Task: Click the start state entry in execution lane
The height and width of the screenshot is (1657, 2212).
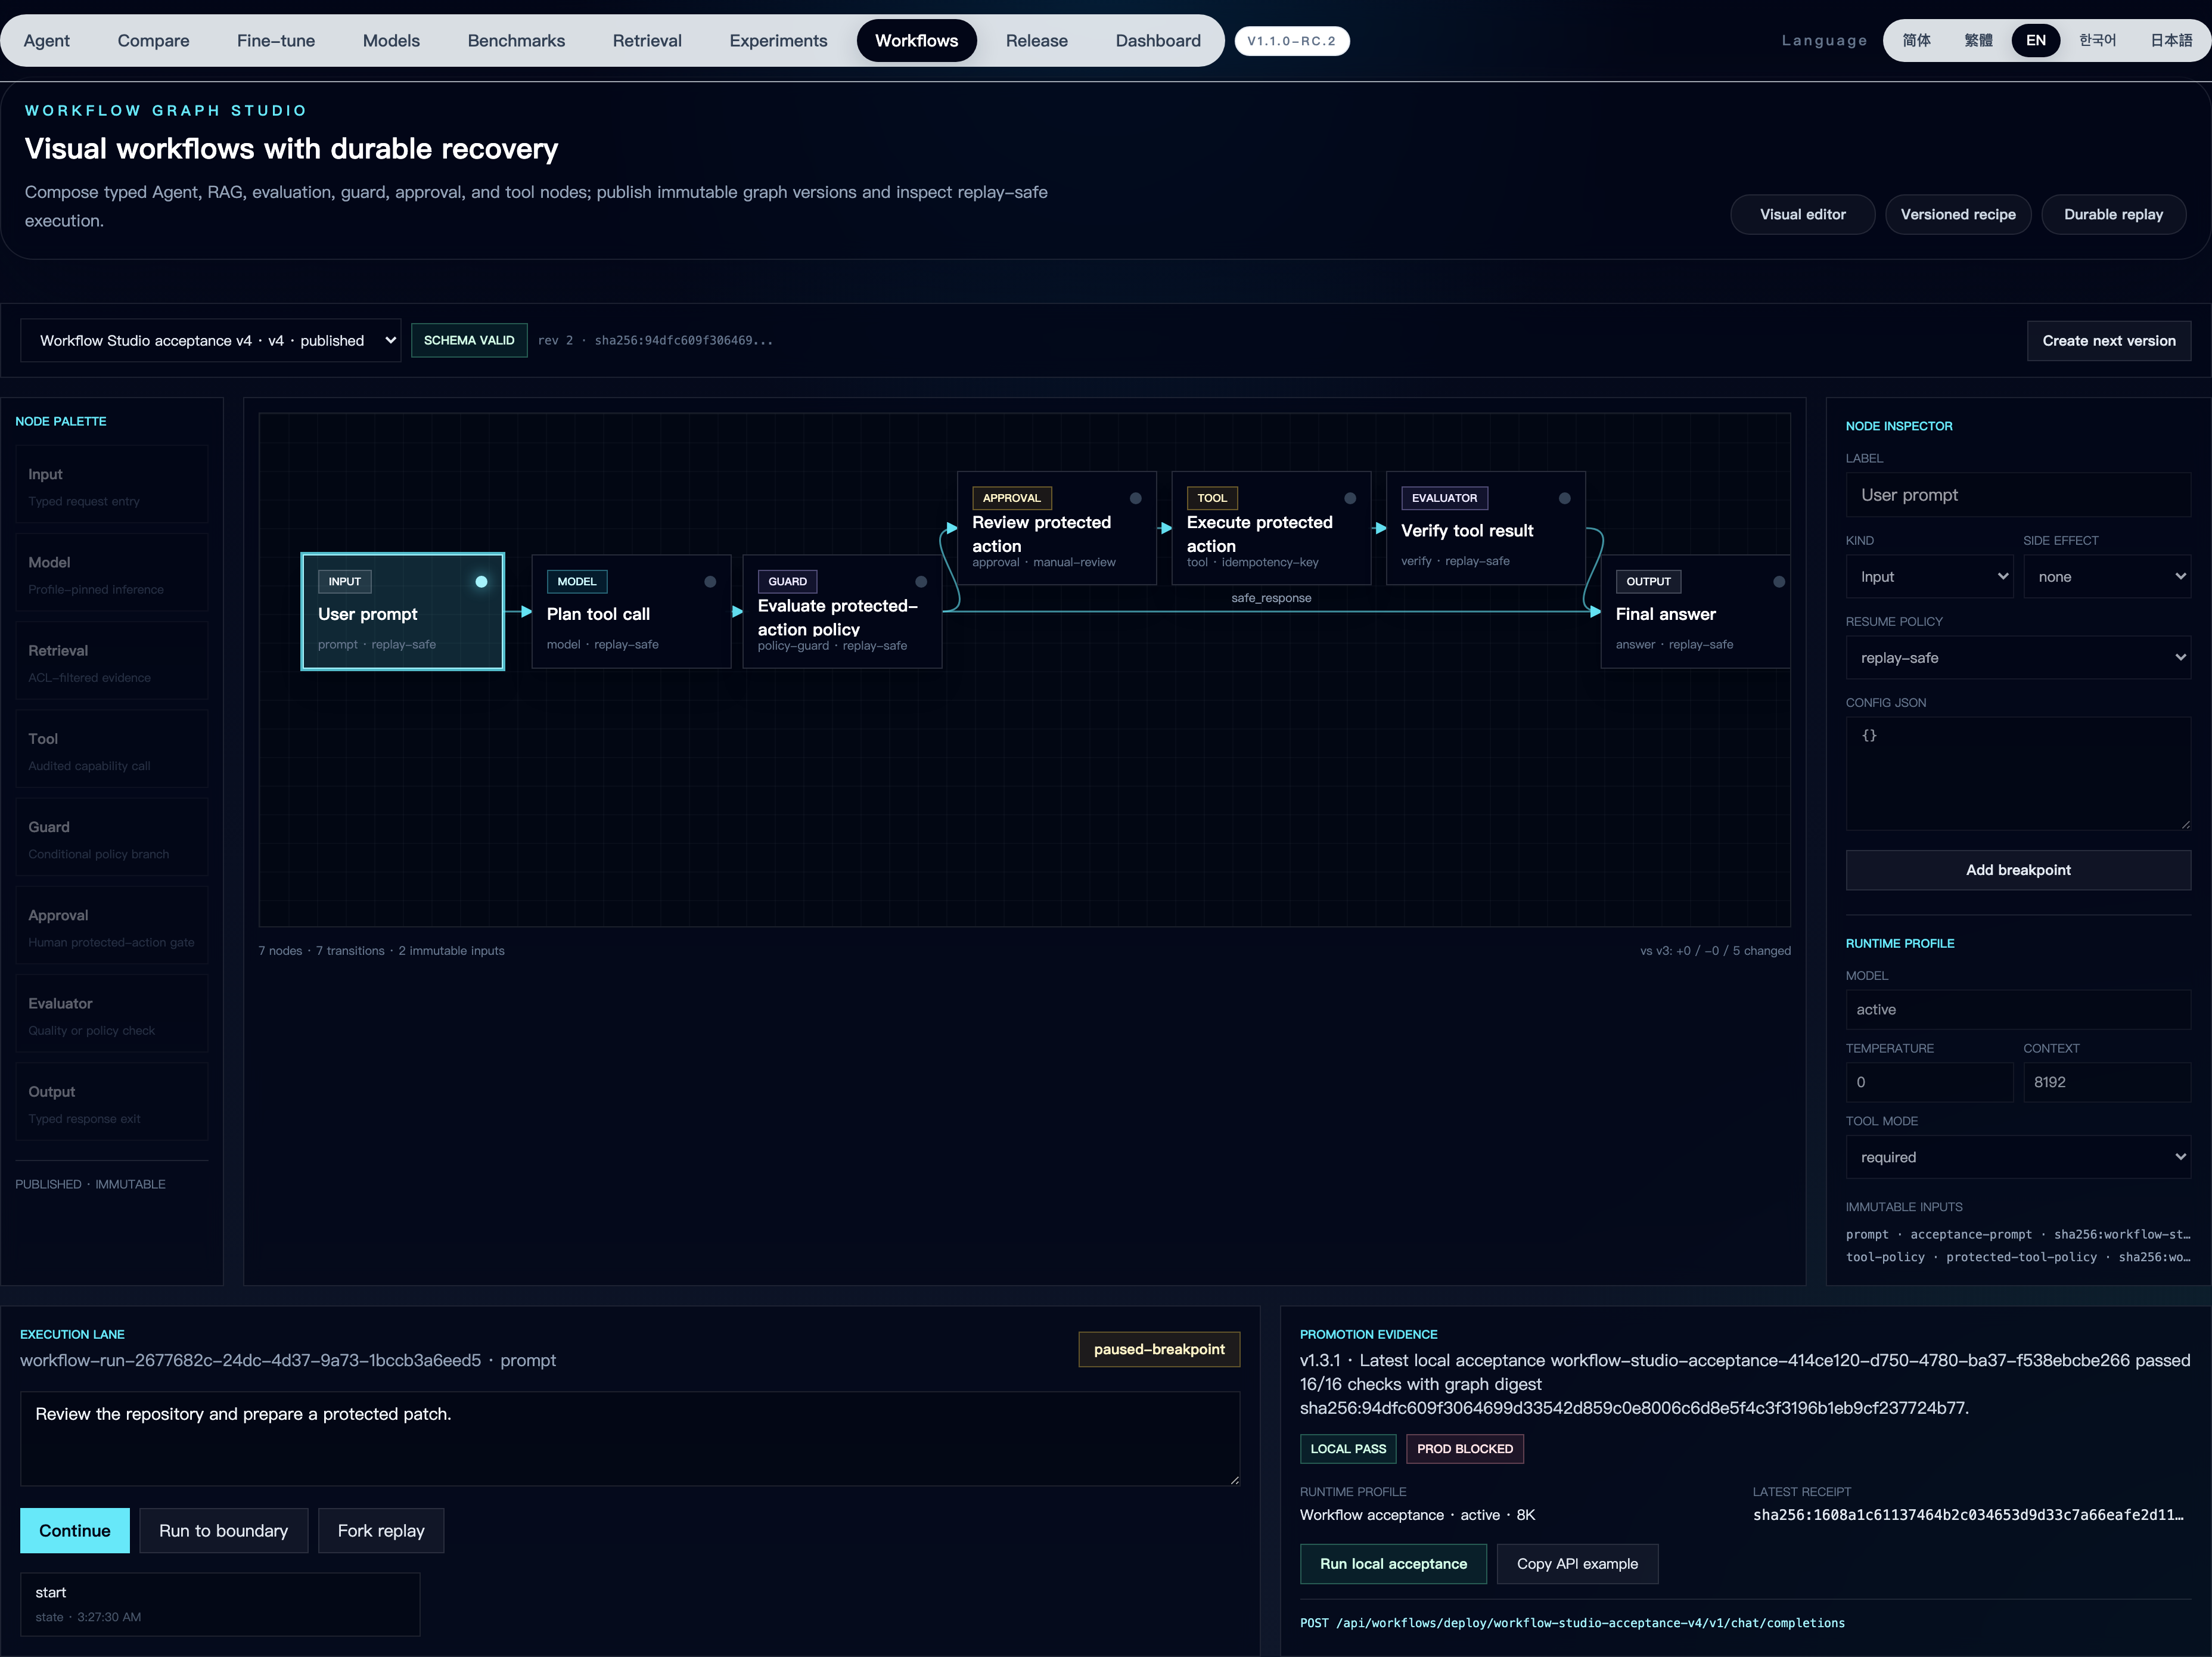Action: [x=220, y=1604]
